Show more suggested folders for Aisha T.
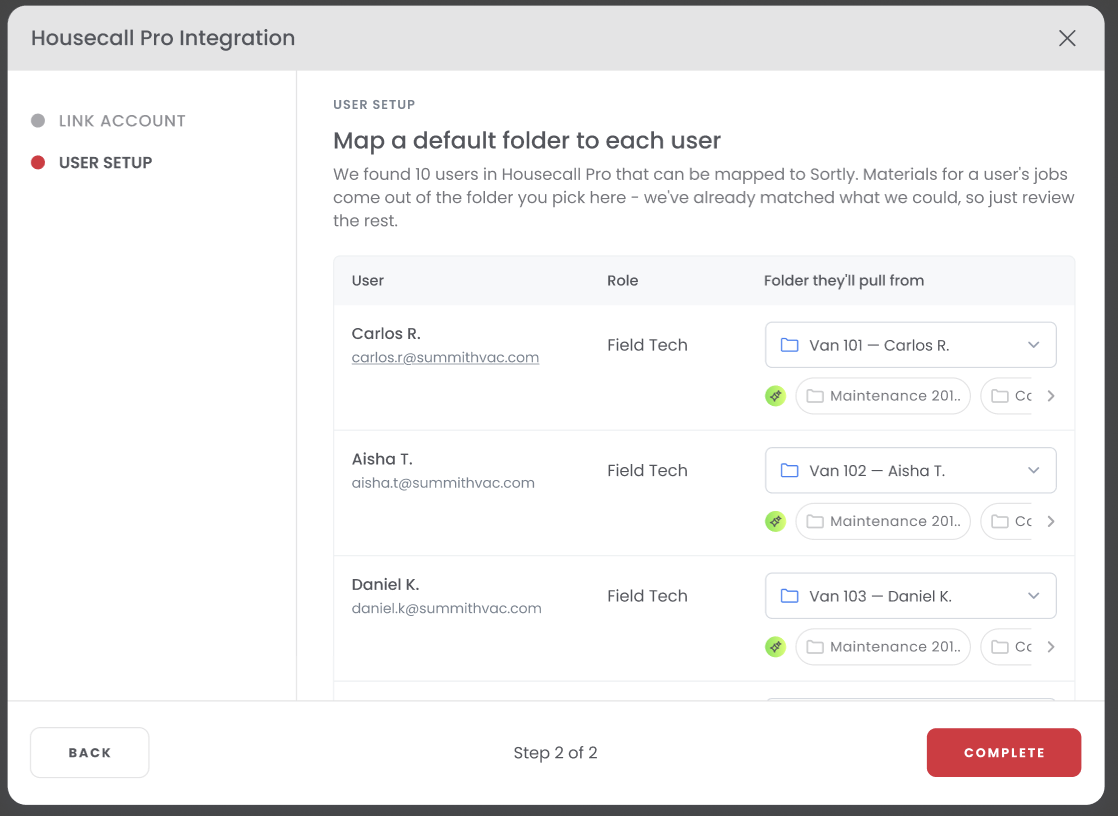The image size is (1118, 816). tap(1050, 521)
